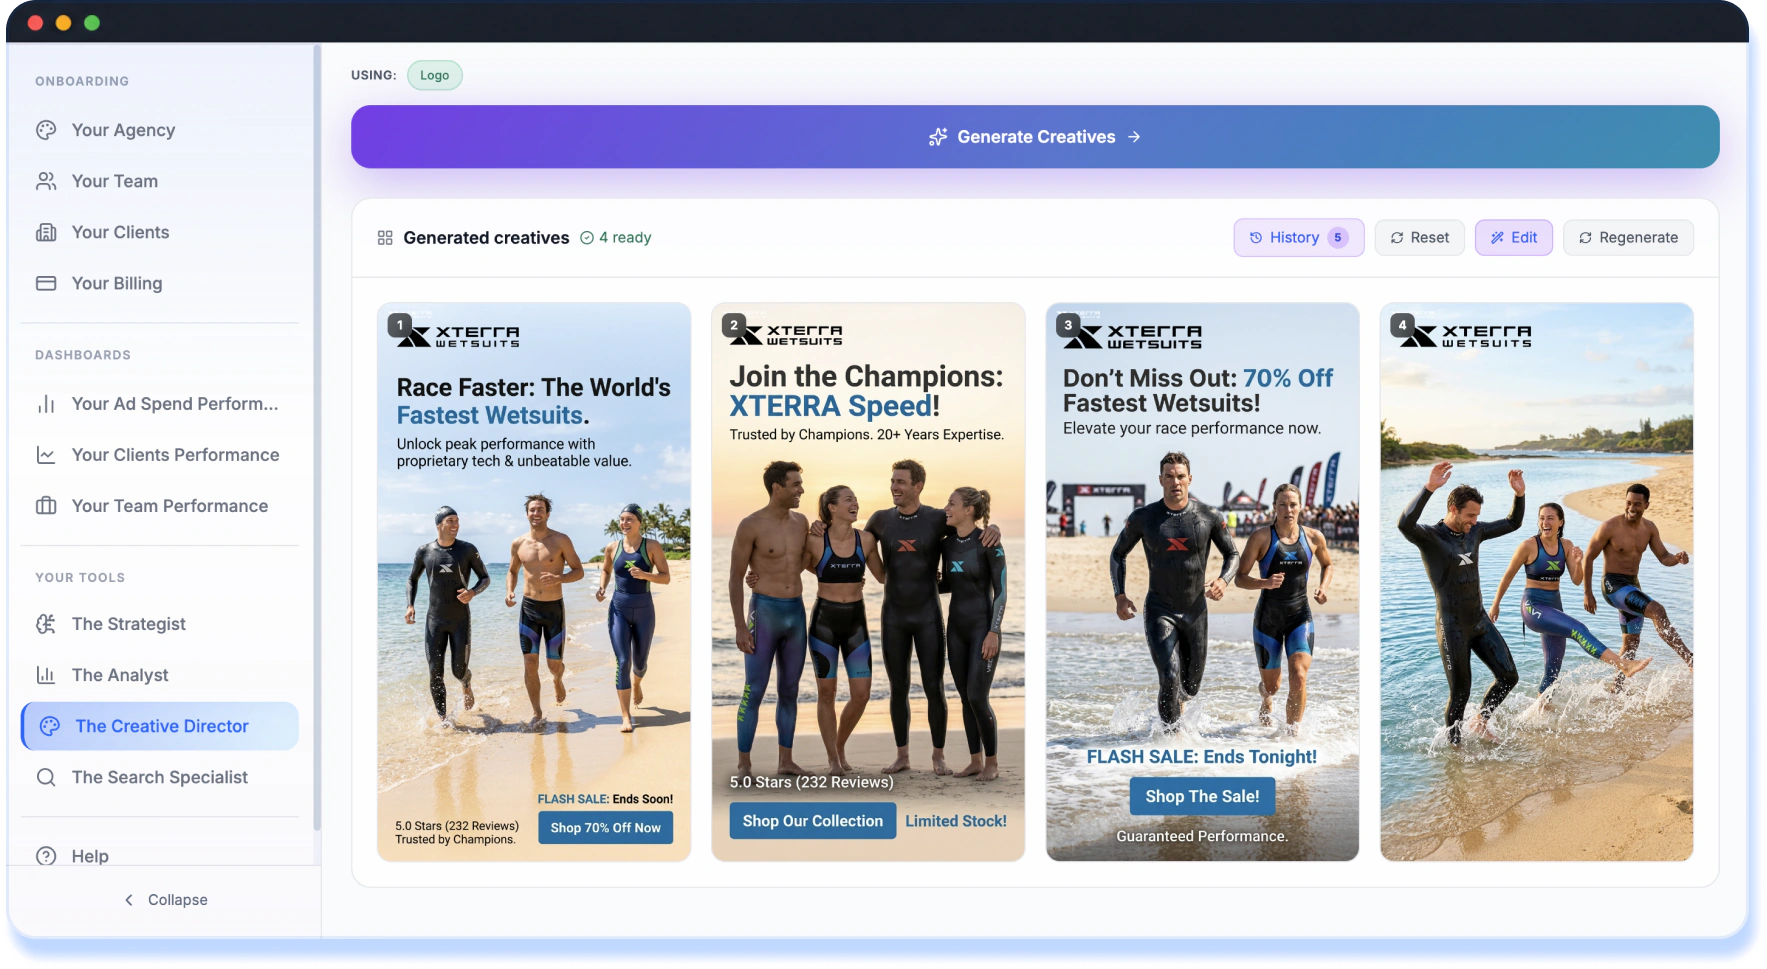Click the Regenerate refresh icon
Image resolution: width=1767 pixels, height=969 pixels.
(x=1585, y=238)
